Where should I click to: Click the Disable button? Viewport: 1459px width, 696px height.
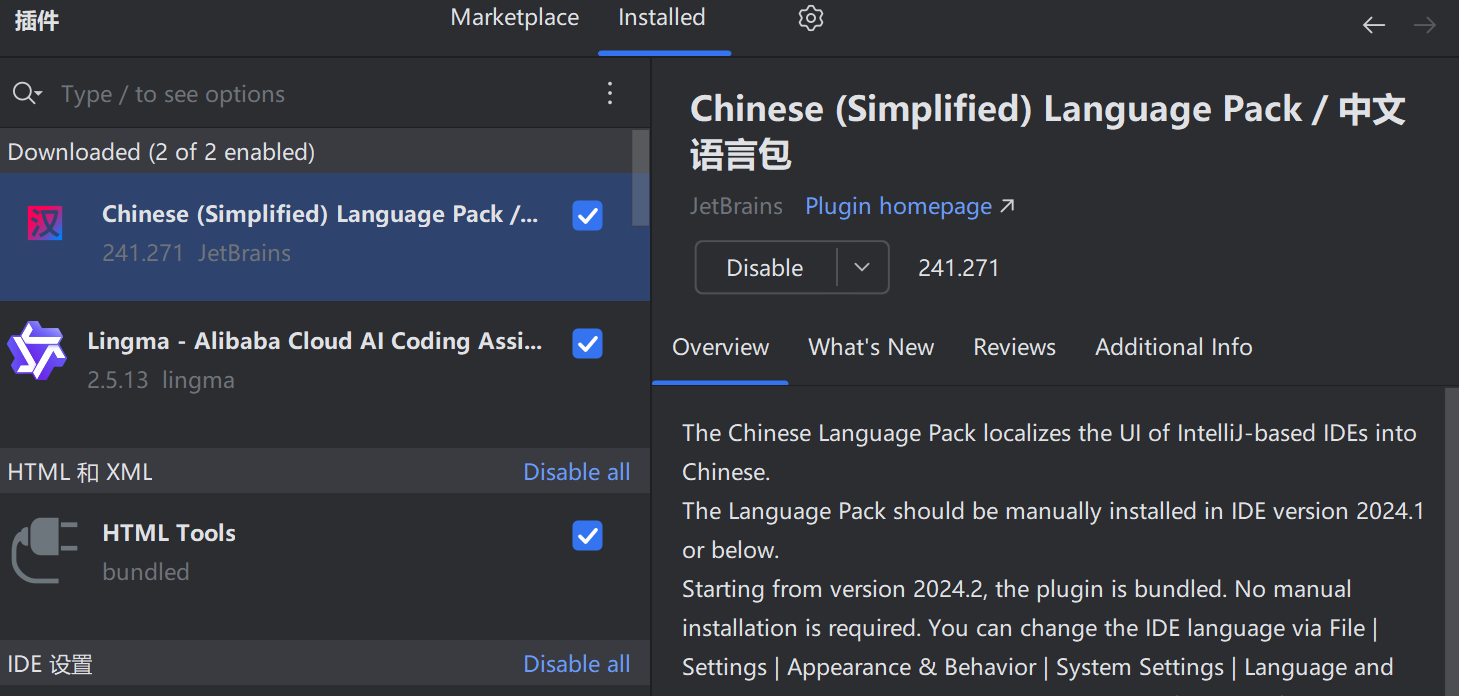point(765,267)
